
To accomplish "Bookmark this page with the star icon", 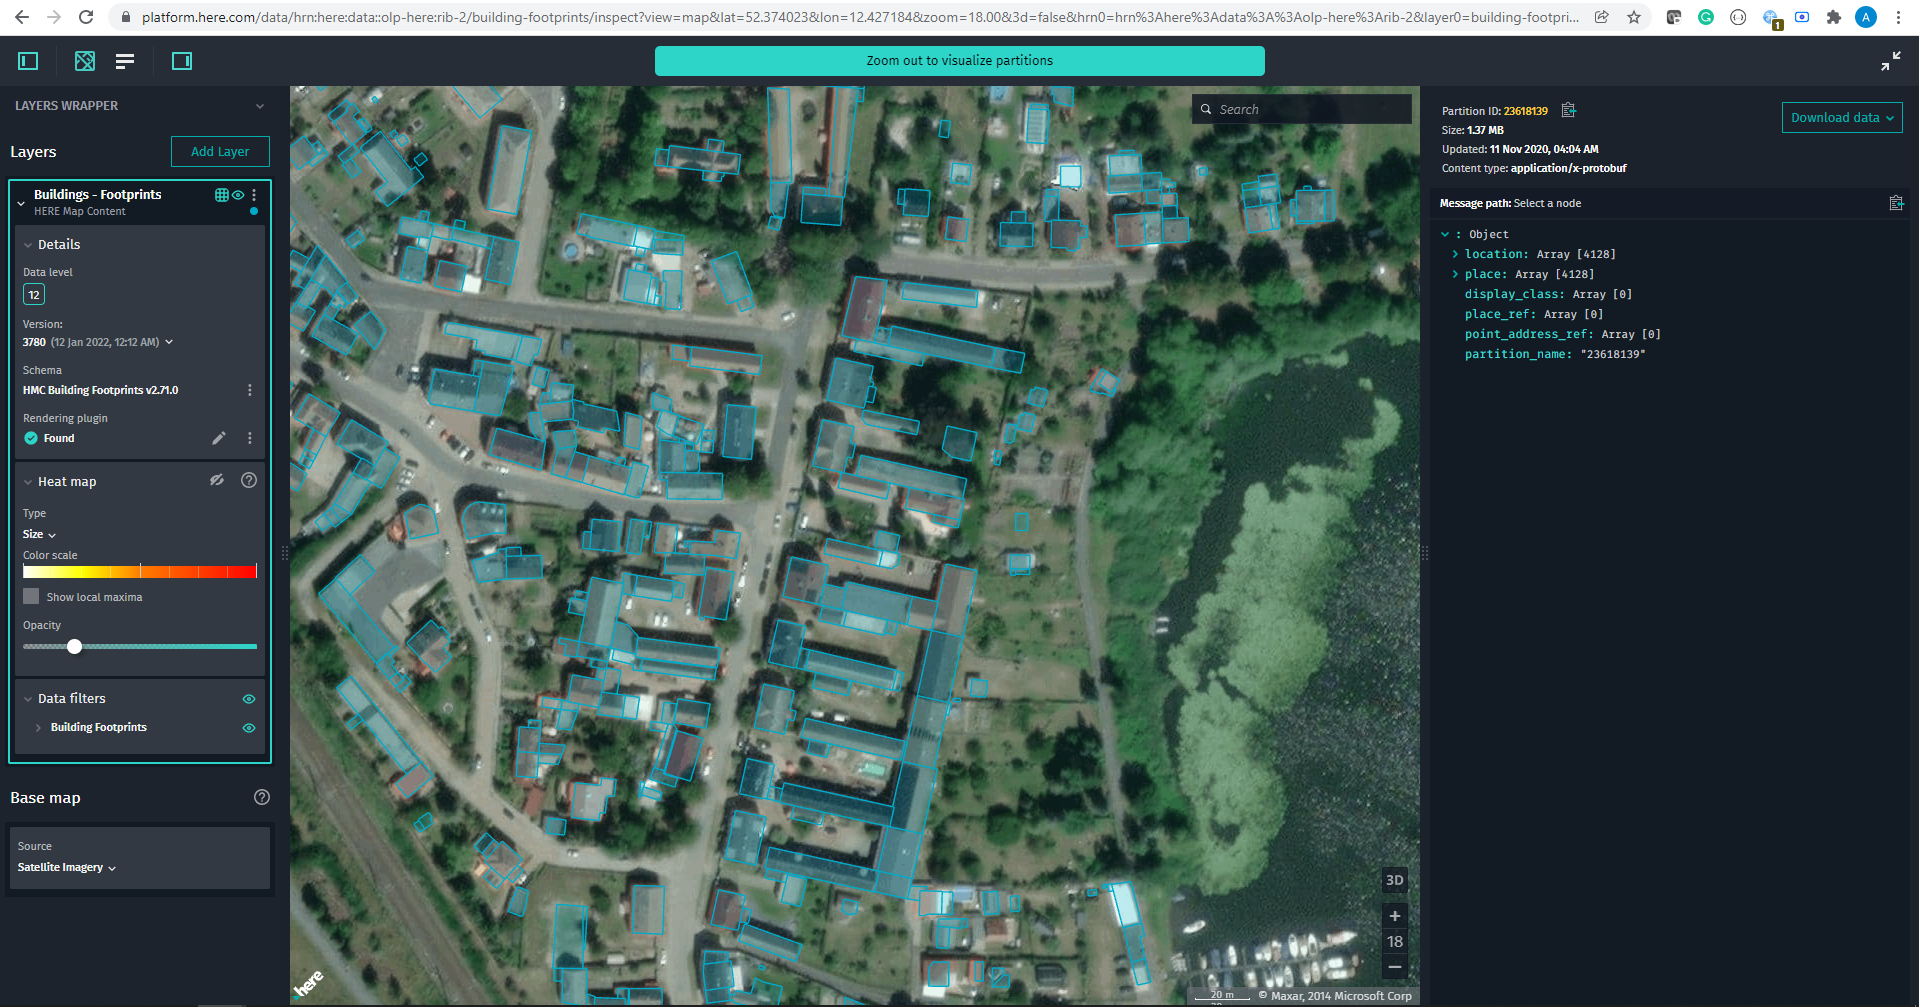I will pos(1634,17).
